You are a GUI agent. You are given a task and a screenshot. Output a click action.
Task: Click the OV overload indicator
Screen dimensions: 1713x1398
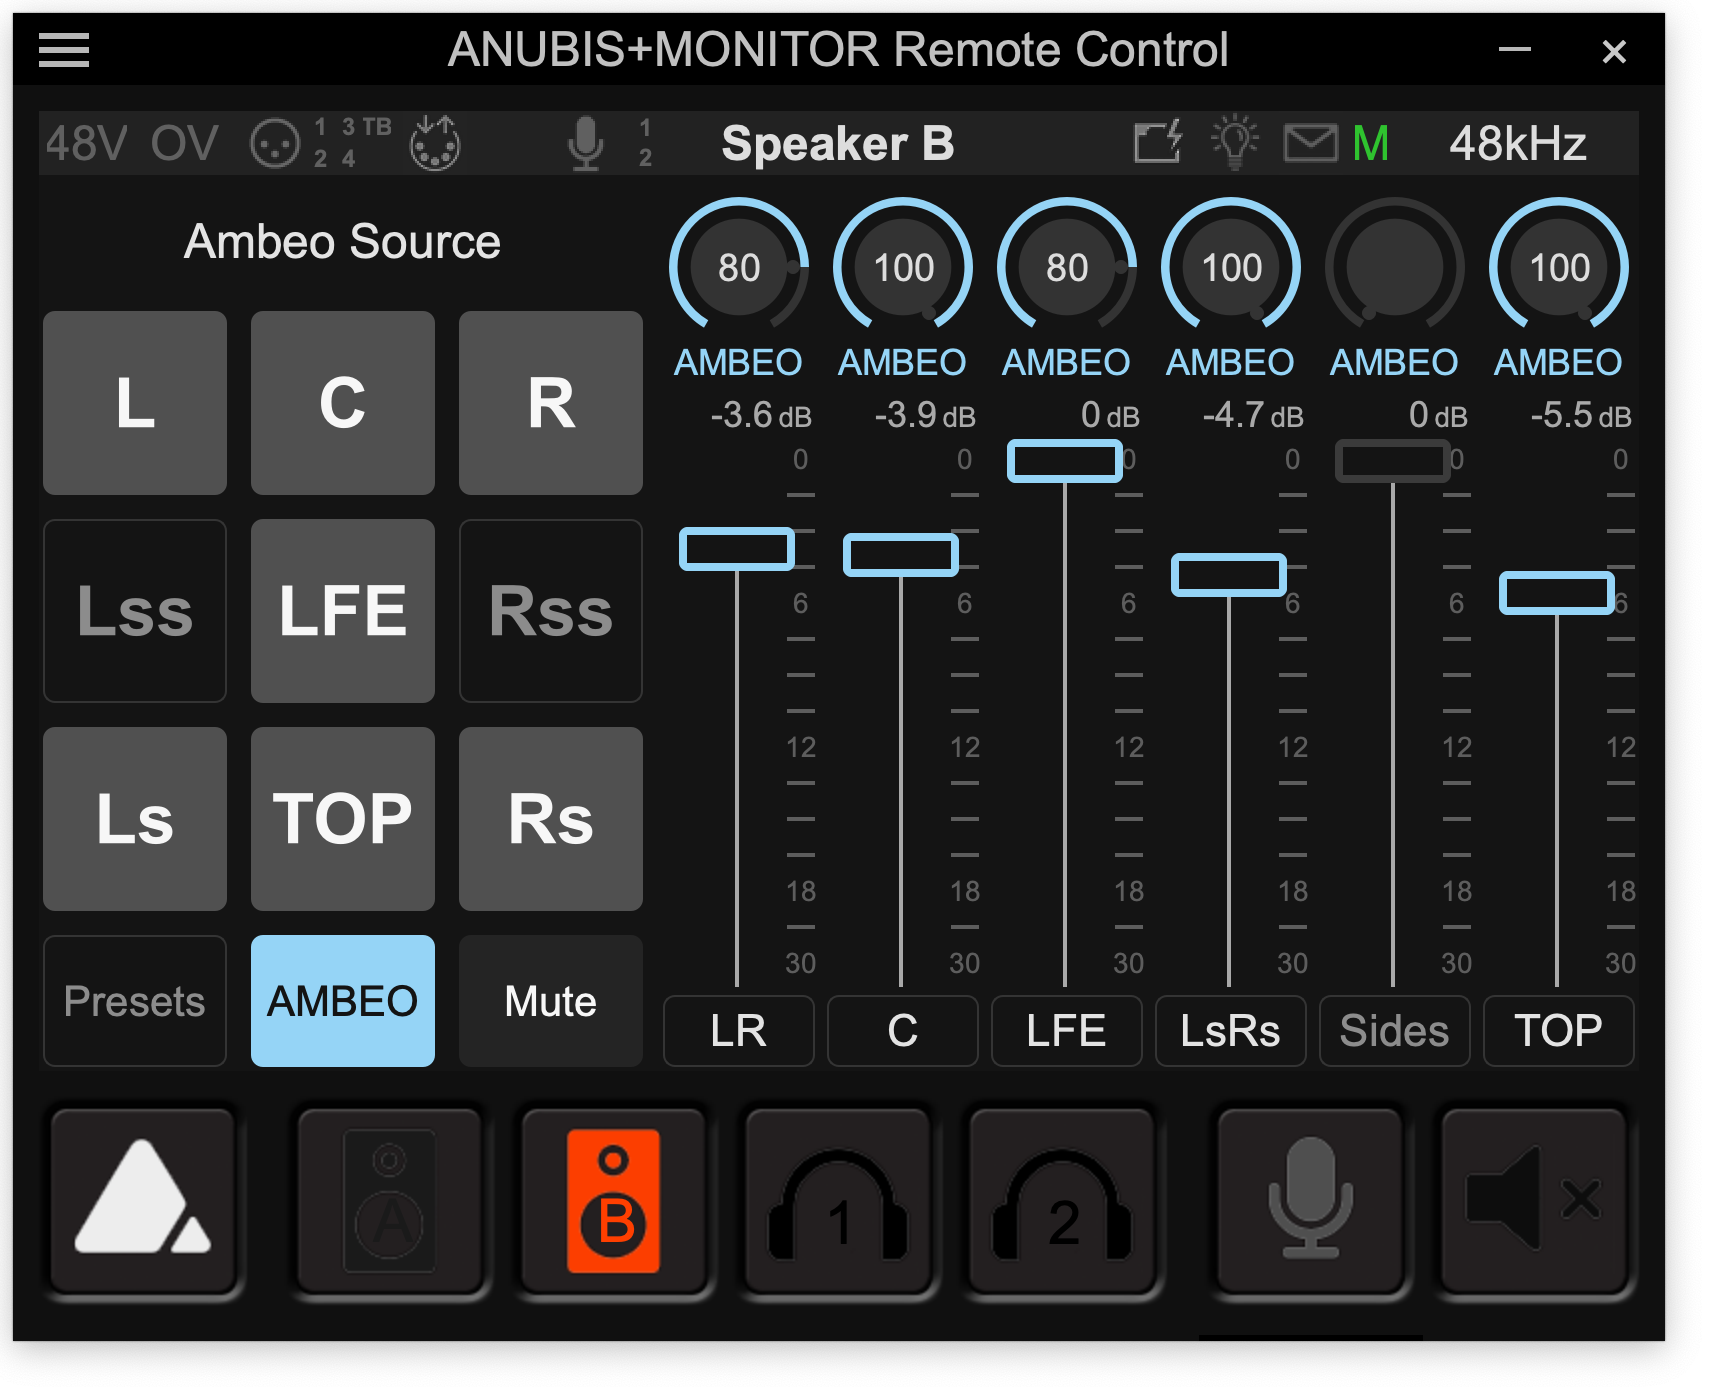pos(184,143)
